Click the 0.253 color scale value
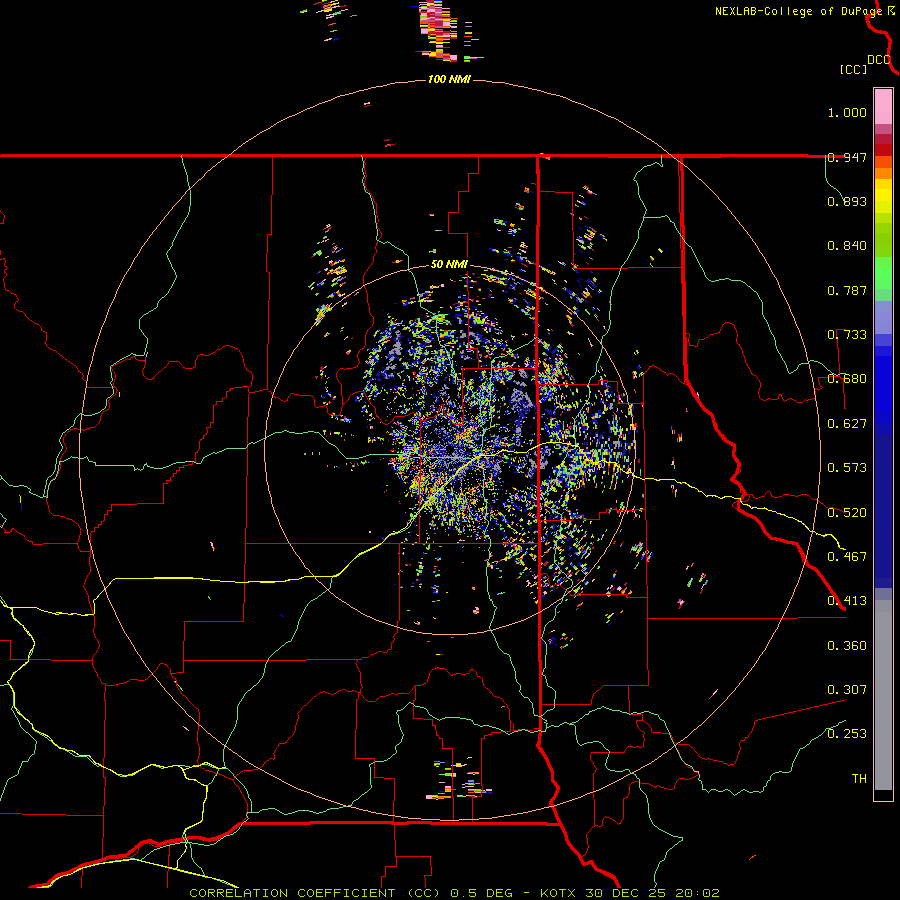Screen dimensions: 900x900 [x=847, y=734]
